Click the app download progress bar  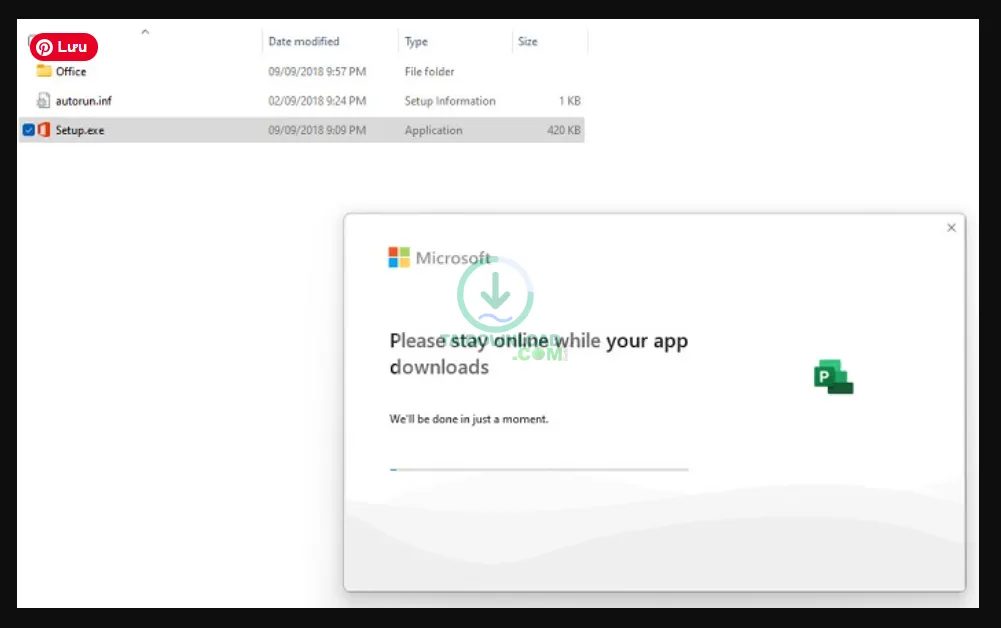click(538, 469)
